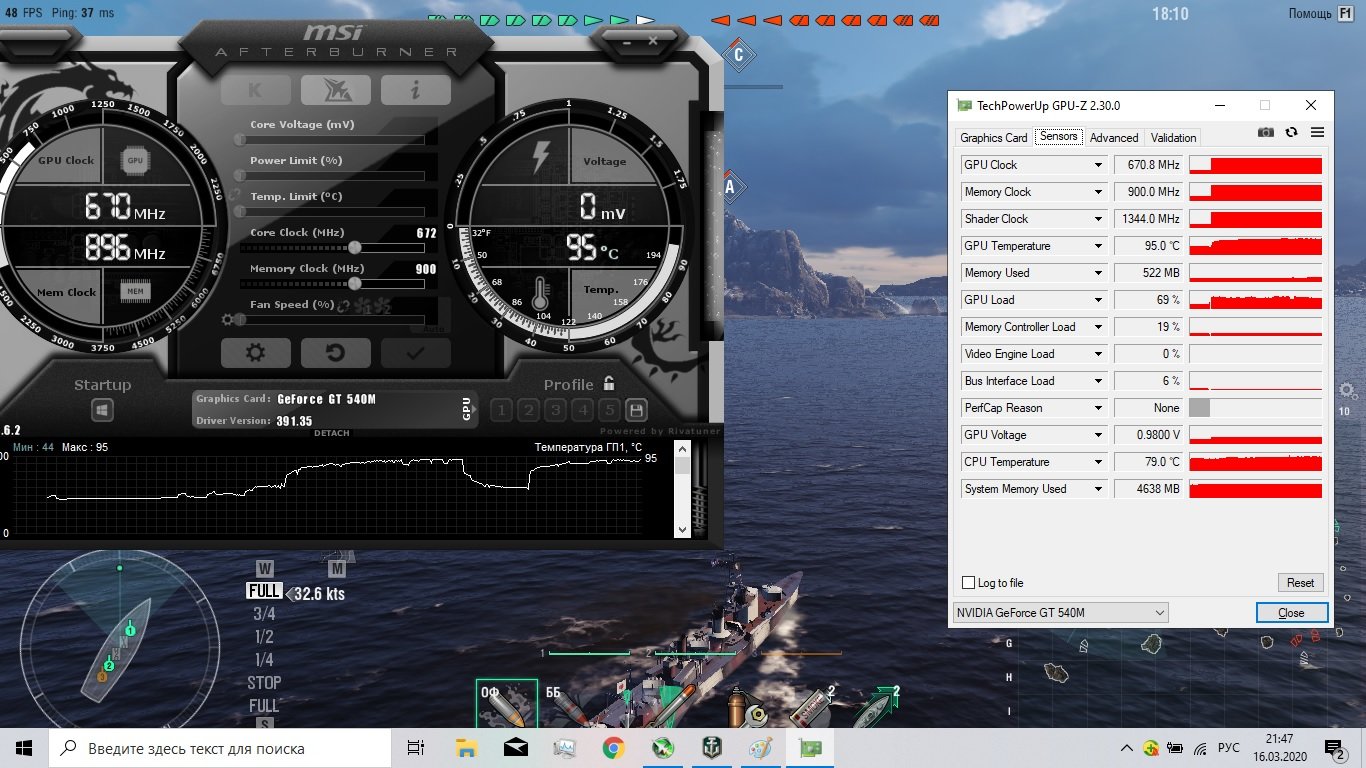This screenshot has width=1366, height=768.
Task: Select Afterburner profile slot 3
Action: [x=555, y=410]
